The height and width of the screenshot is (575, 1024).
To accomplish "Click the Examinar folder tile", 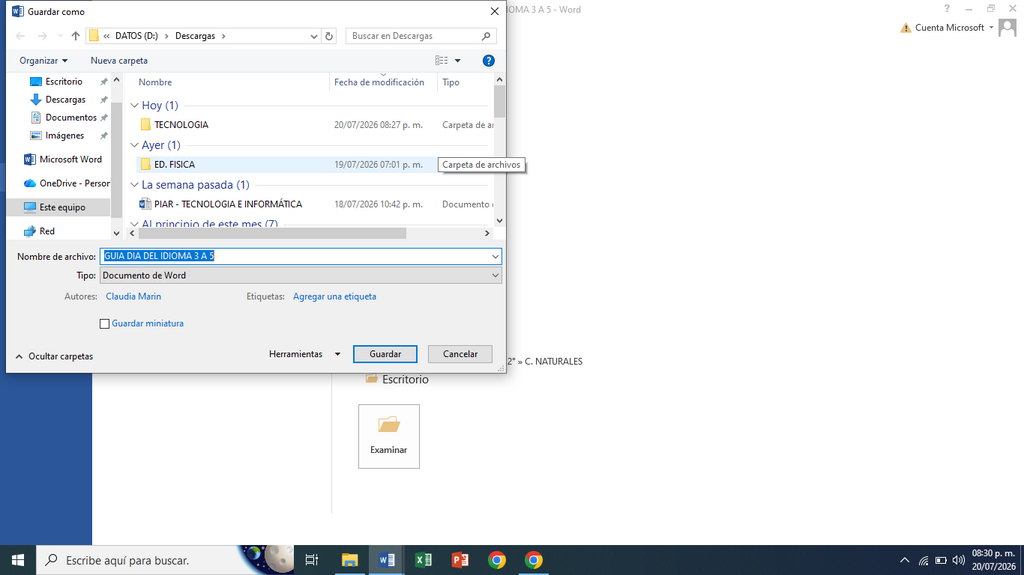I will [x=389, y=436].
